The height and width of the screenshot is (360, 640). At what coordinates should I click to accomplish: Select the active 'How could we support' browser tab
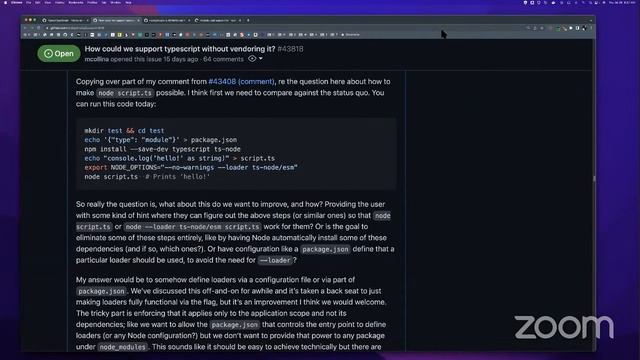click(x=116, y=20)
